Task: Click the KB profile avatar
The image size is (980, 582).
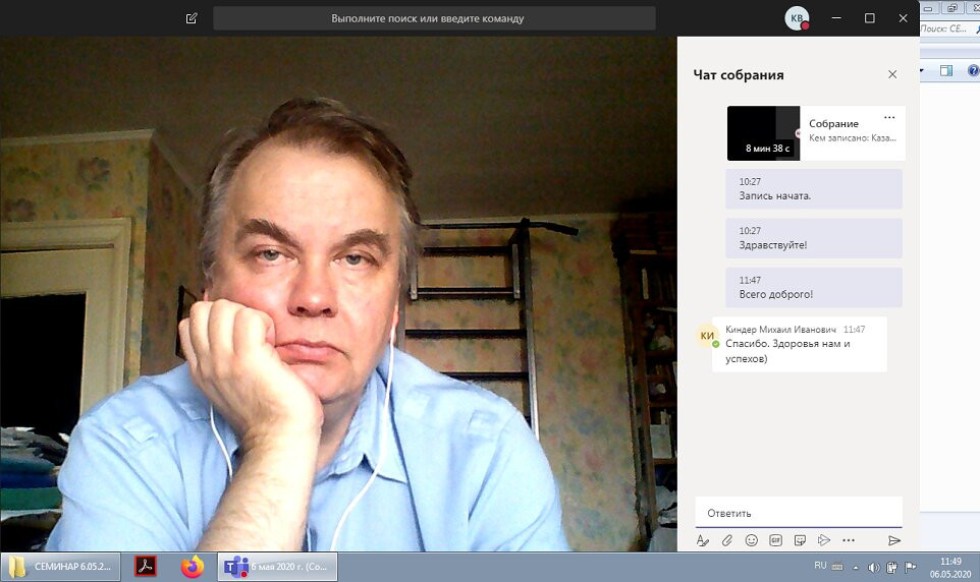Action: click(796, 18)
